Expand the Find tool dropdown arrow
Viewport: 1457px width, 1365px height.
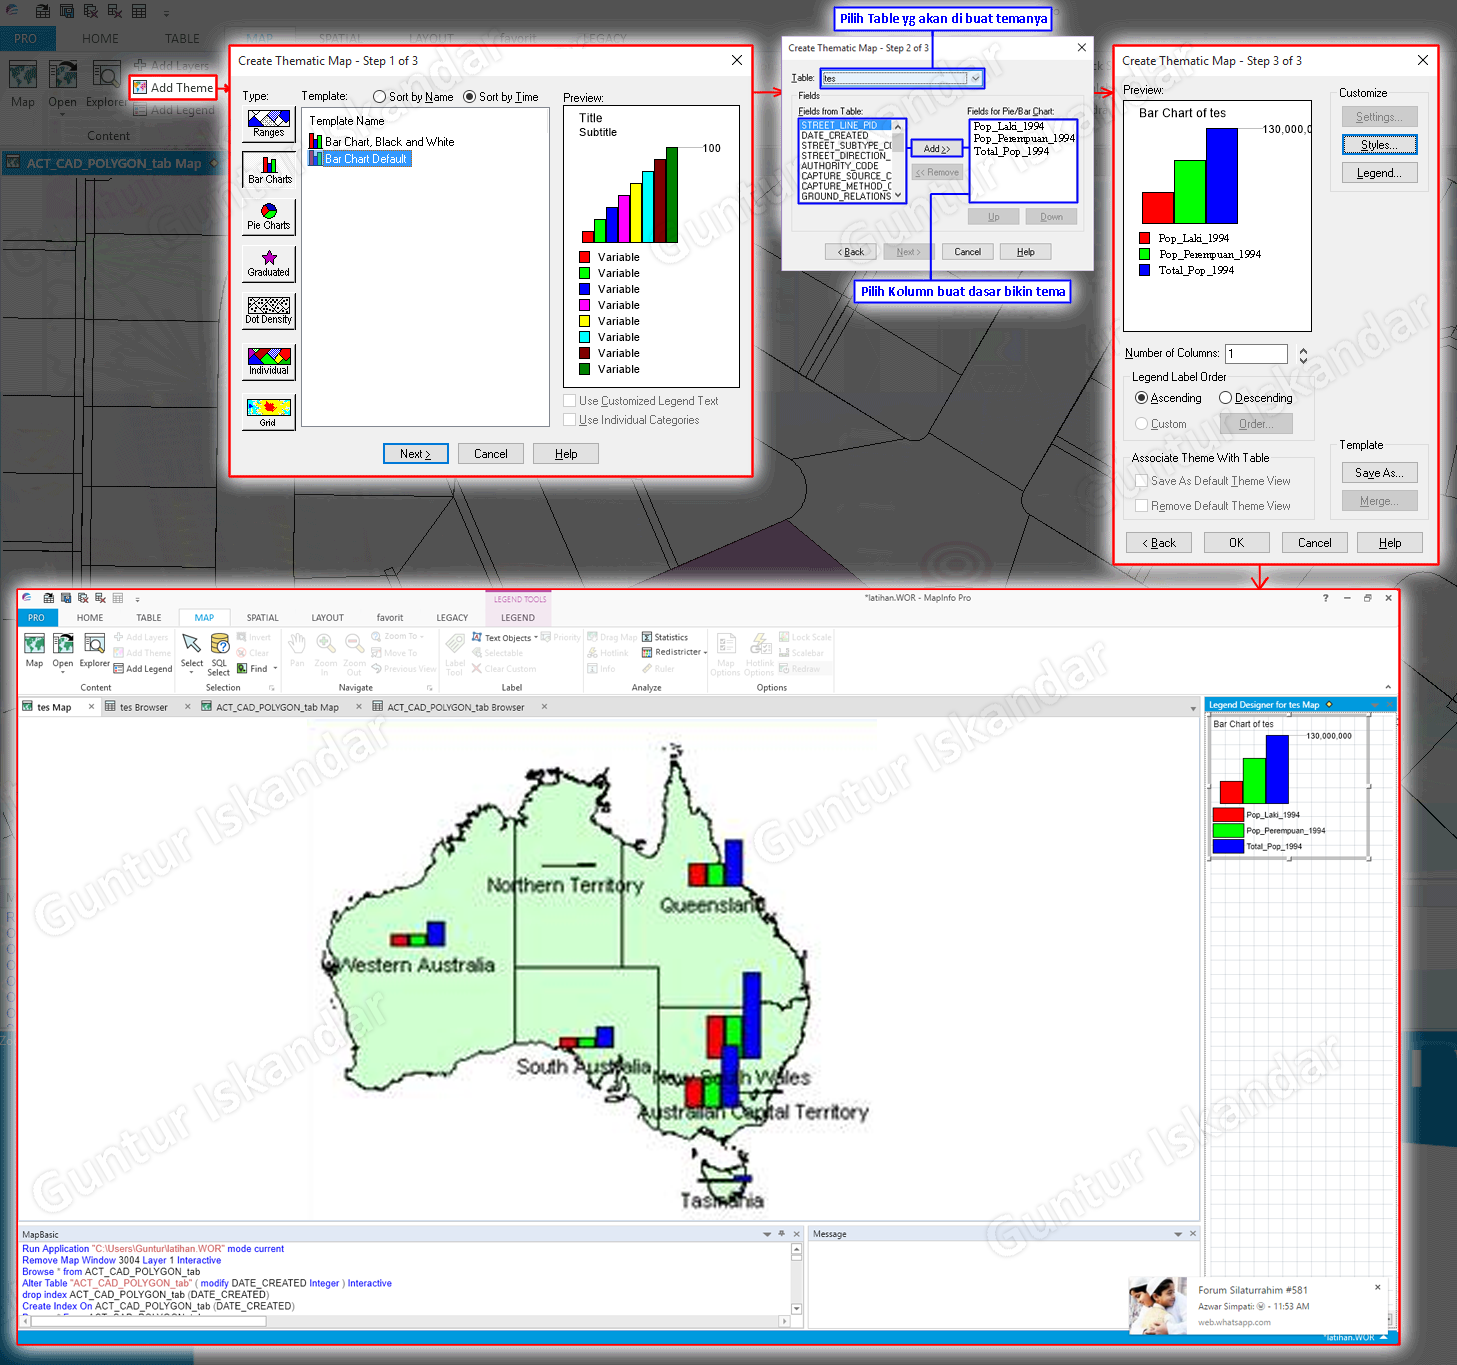pyautogui.click(x=276, y=668)
